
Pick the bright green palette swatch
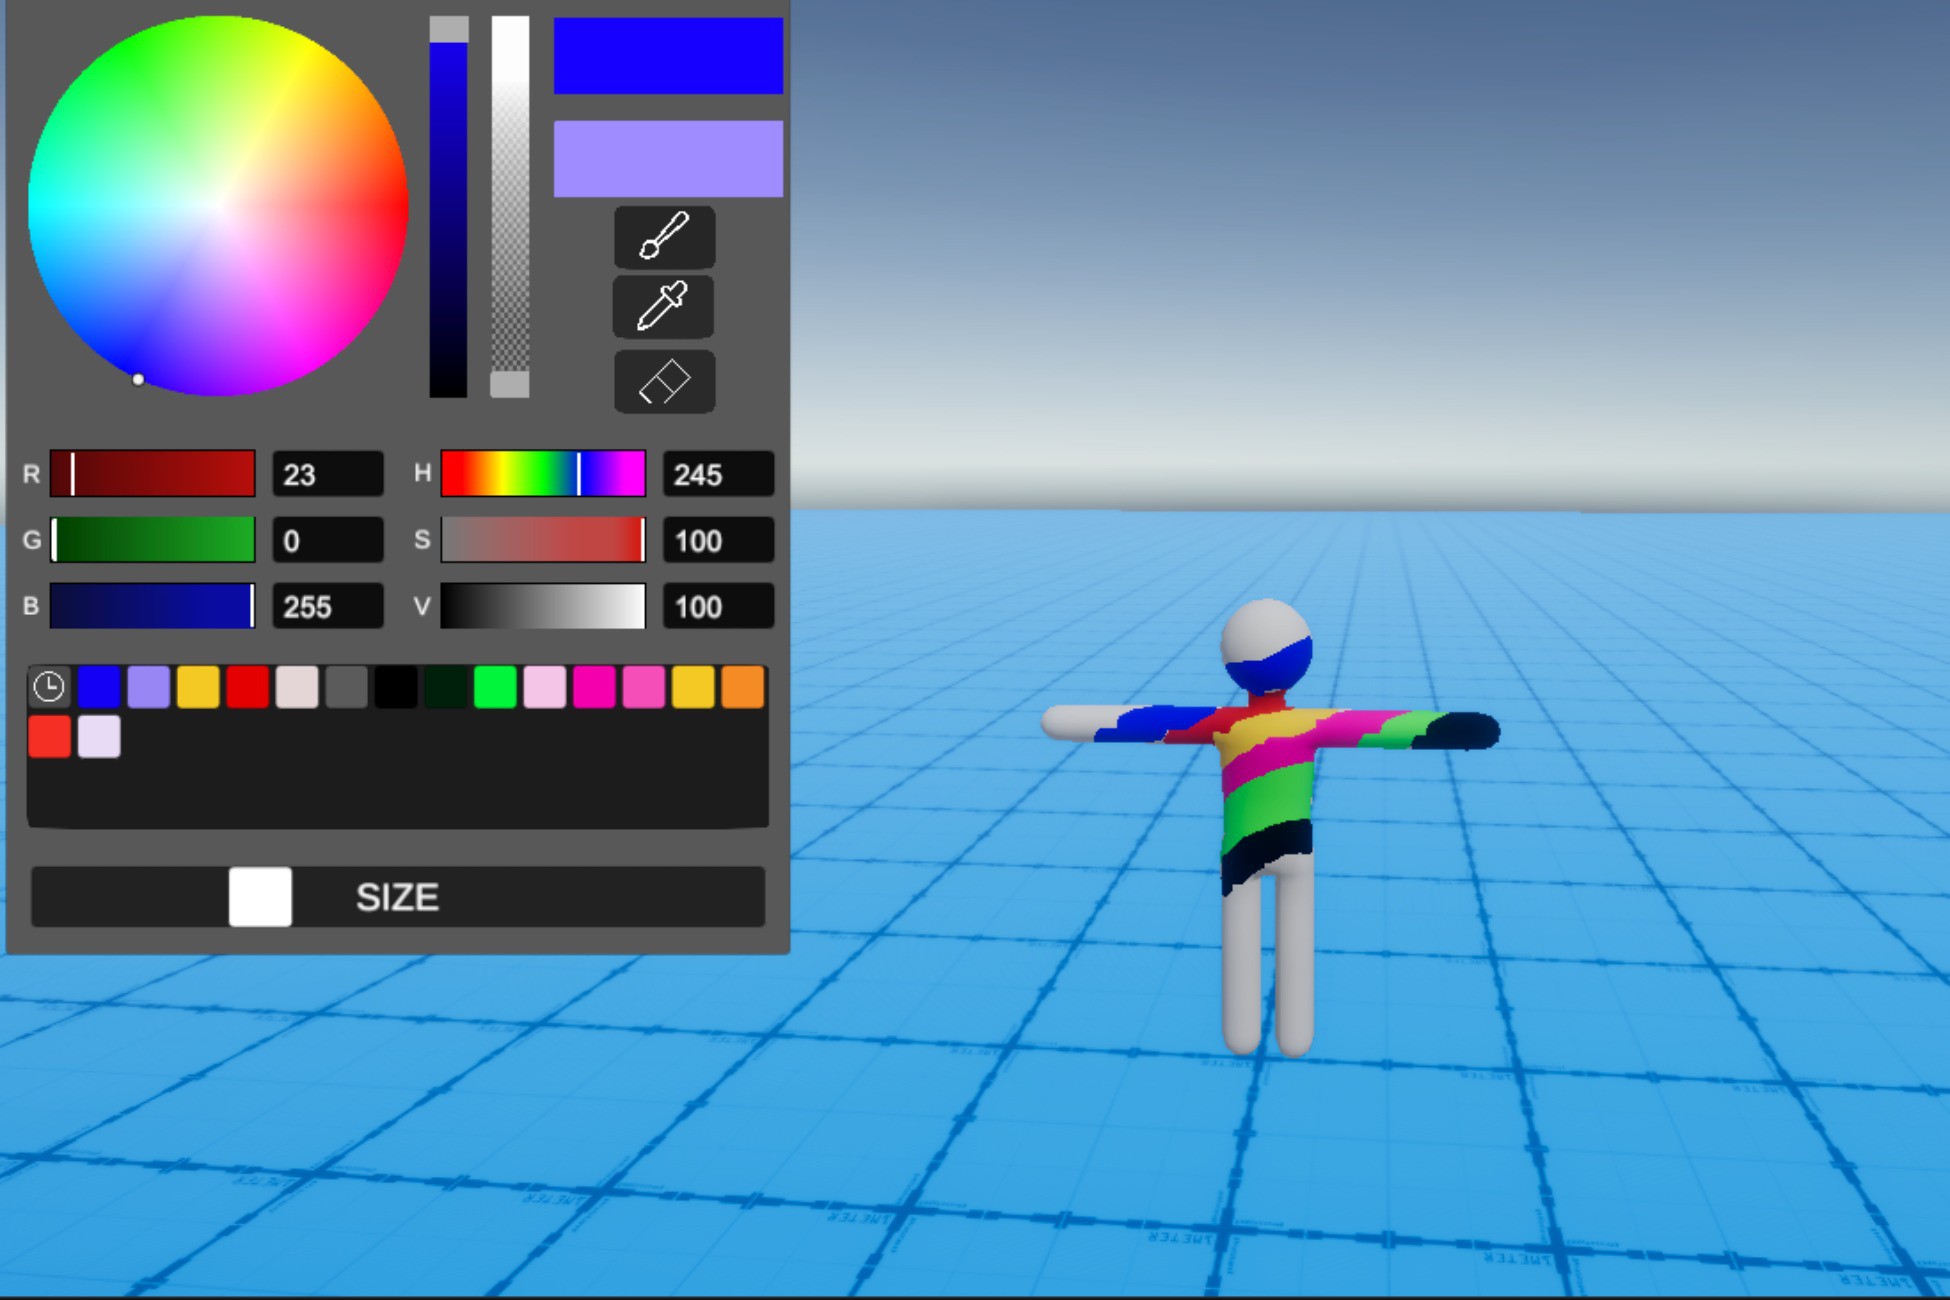pos(495,687)
